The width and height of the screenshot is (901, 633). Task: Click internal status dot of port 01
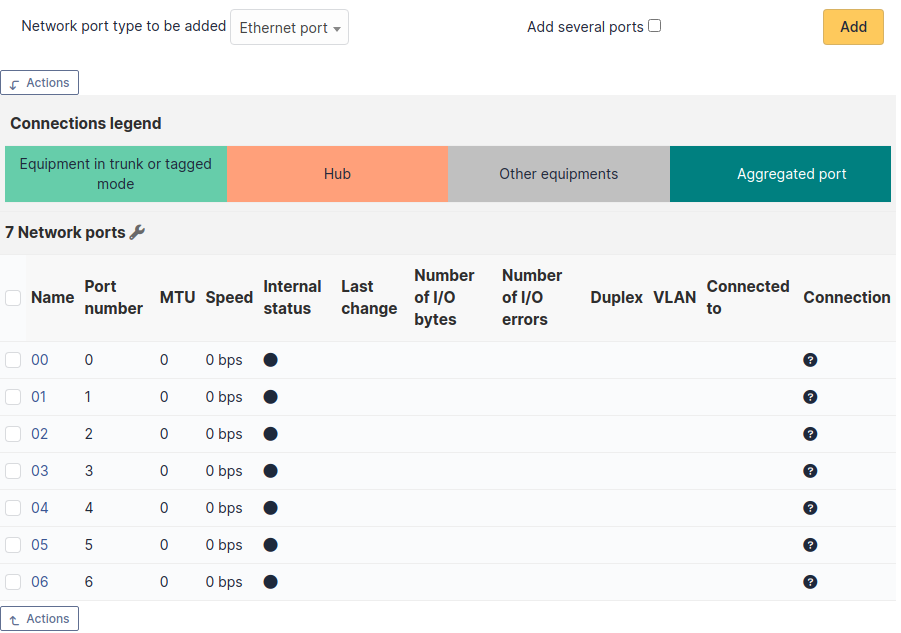coord(271,397)
